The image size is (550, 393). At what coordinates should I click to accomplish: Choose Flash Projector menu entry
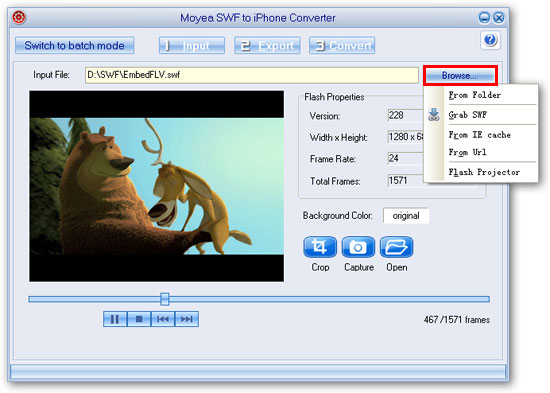pos(481,172)
